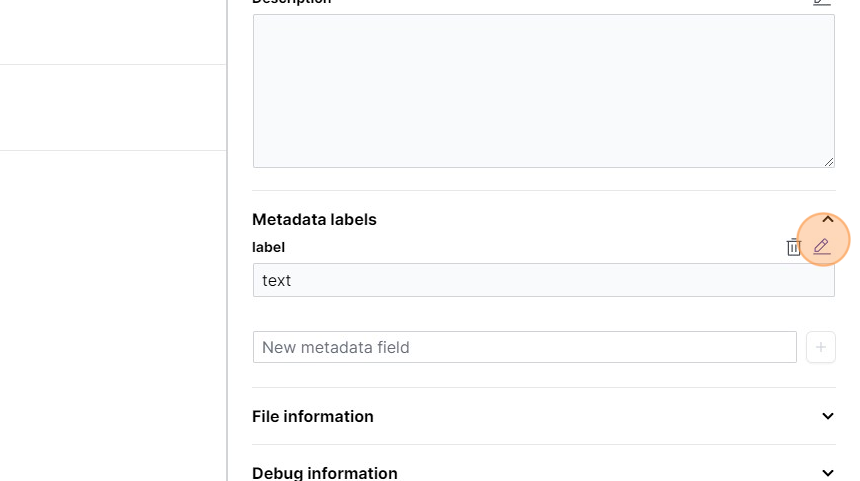This screenshot has height=481, width=860.
Task: Click the edit icon above the Description box
Action: pyautogui.click(x=822, y=2)
